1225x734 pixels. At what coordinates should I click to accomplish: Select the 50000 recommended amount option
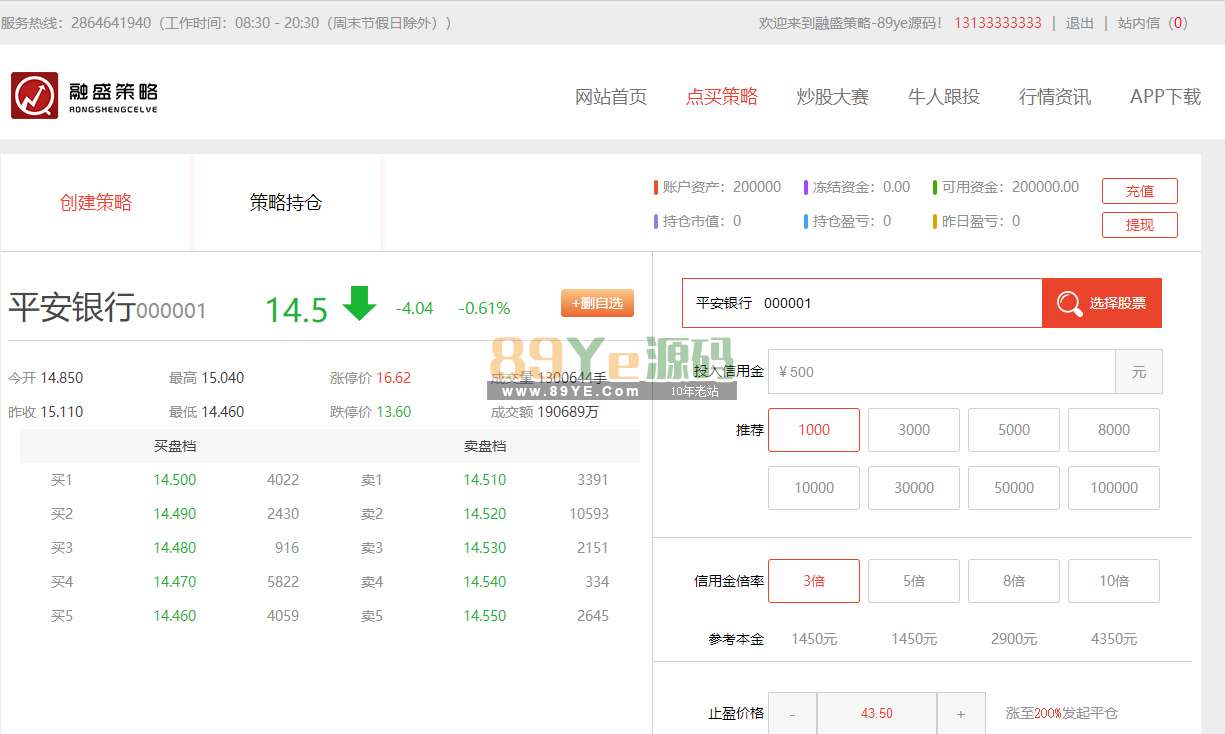(1014, 488)
